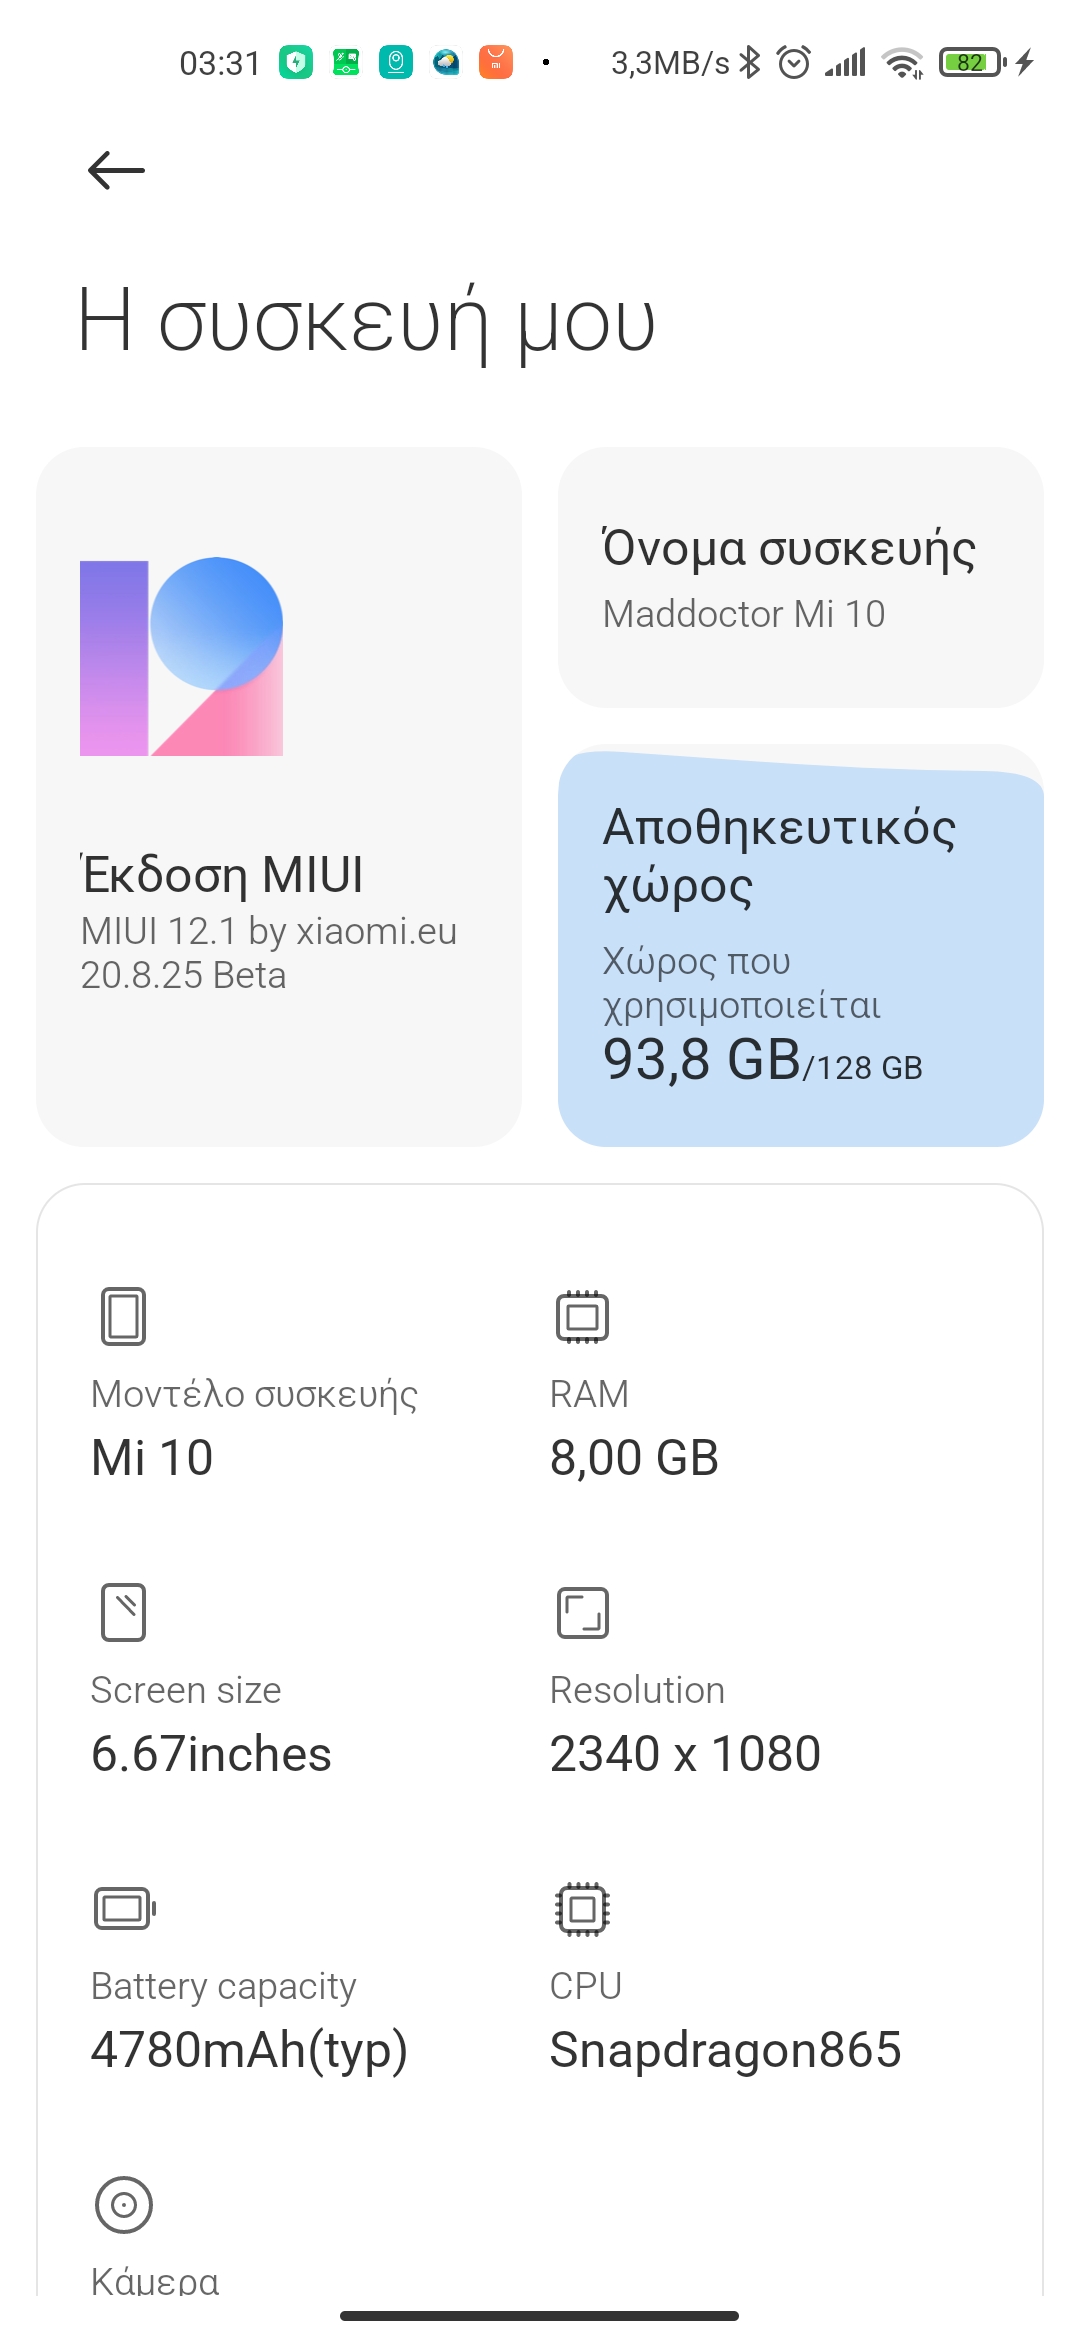
Task: Tap the battery indicator in status bar
Action: pyautogui.click(x=972, y=63)
